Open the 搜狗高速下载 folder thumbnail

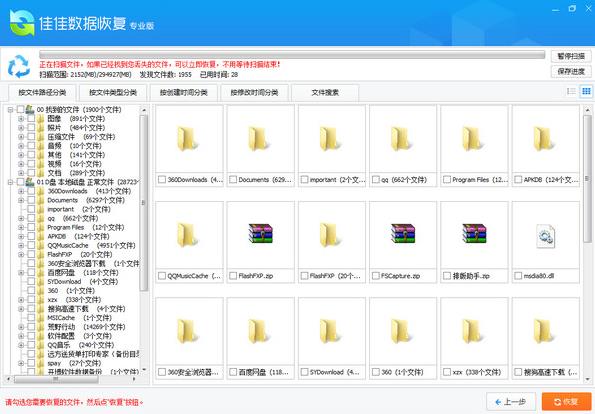[544, 332]
